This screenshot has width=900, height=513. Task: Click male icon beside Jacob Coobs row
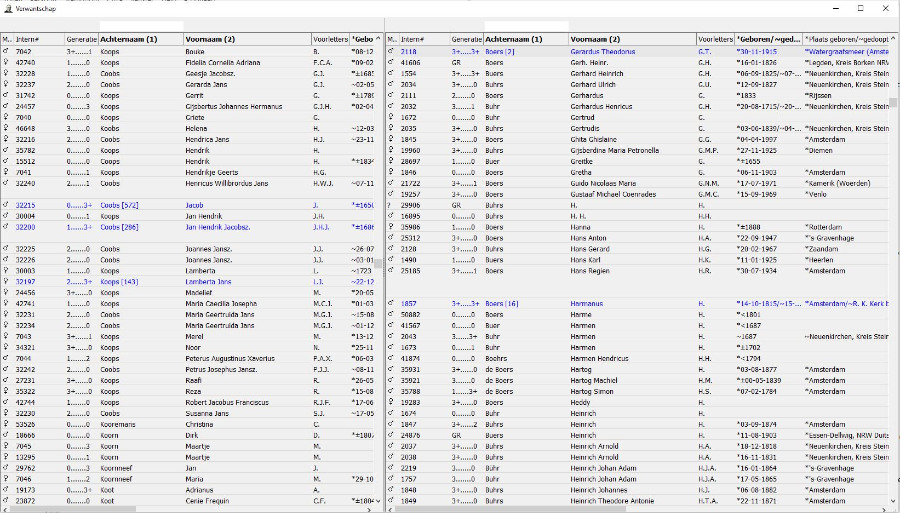[6, 205]
